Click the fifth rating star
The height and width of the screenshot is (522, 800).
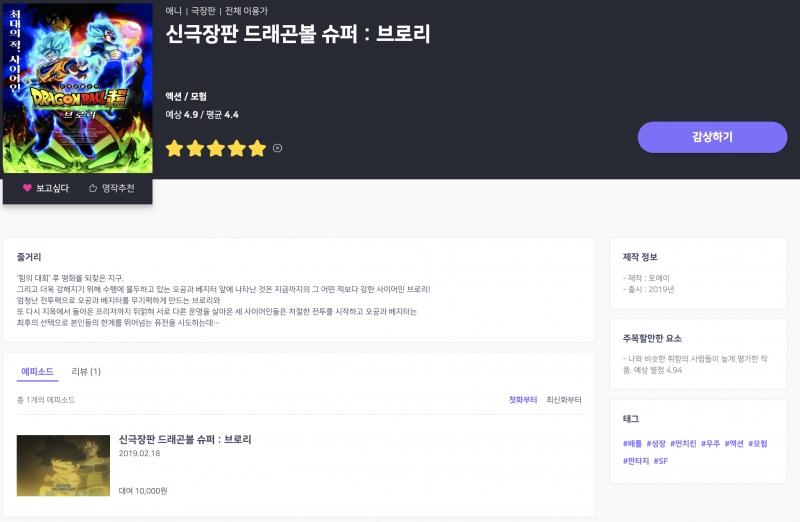pyautogui.click(x=258, y=149)
